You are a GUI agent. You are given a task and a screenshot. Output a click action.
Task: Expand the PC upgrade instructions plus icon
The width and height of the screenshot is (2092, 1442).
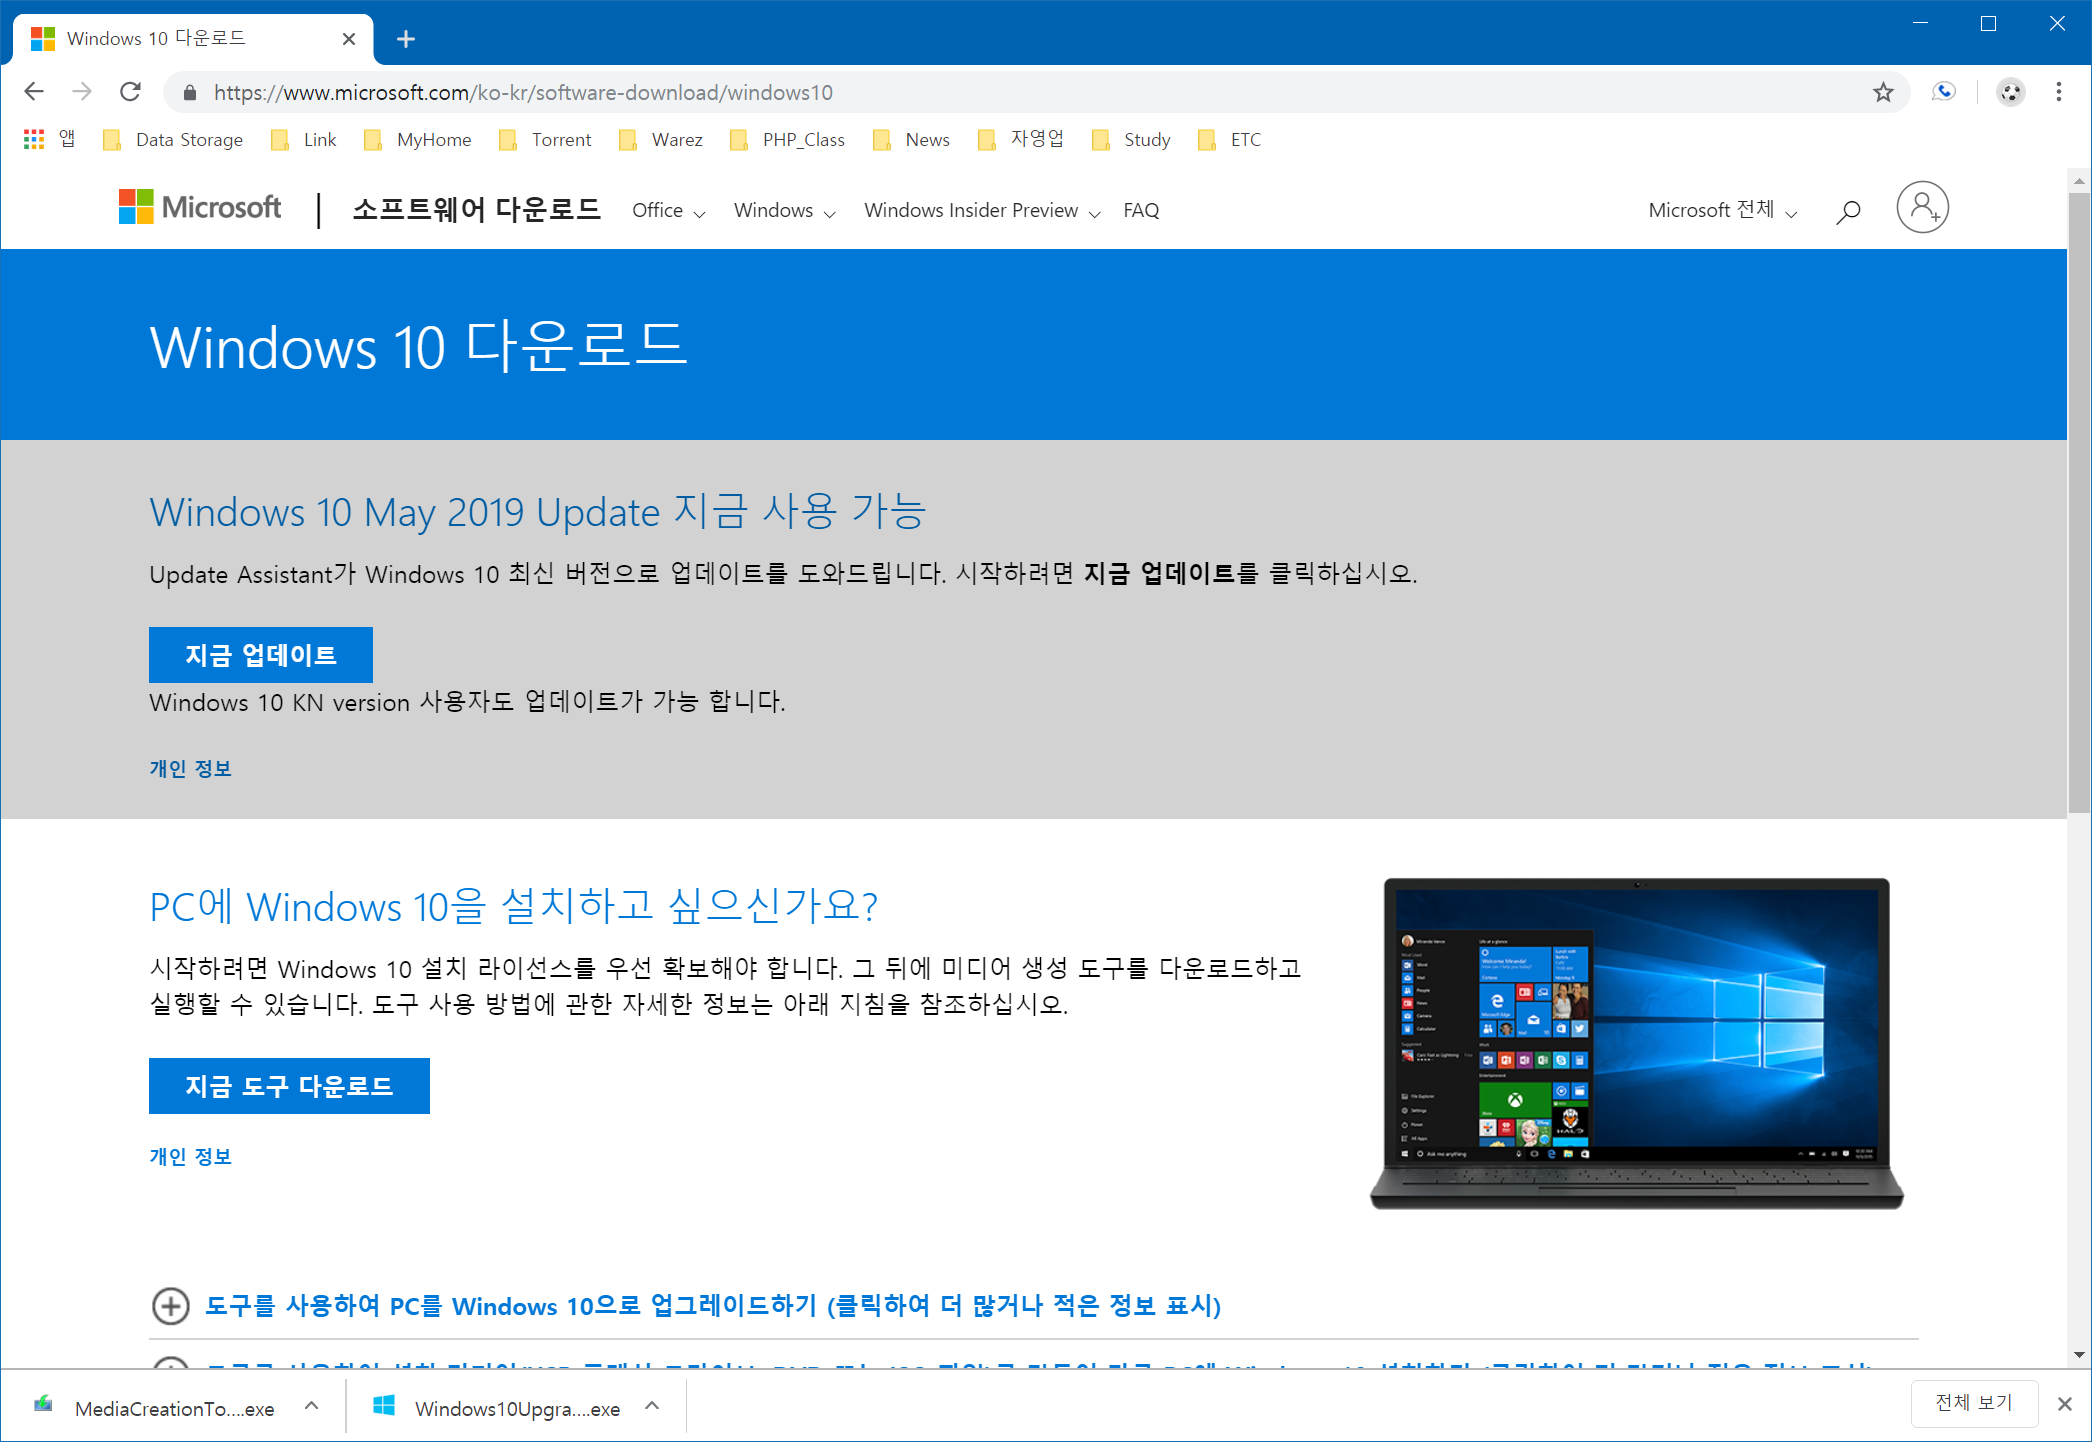pos(171,1306)
